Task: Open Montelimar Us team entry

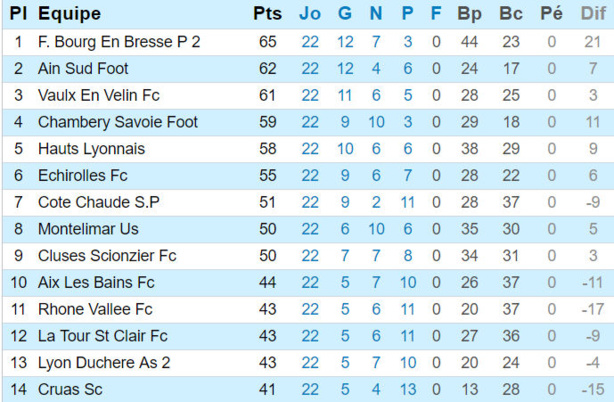Action: (88, 229)
